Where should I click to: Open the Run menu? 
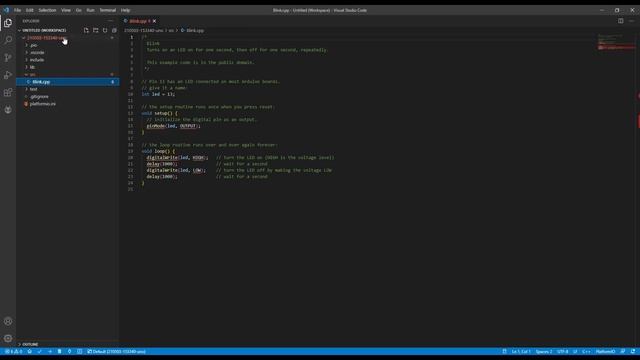(90, 10)
